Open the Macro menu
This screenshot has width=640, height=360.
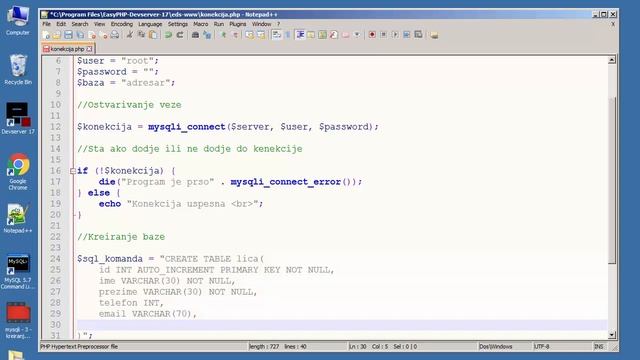200,24
